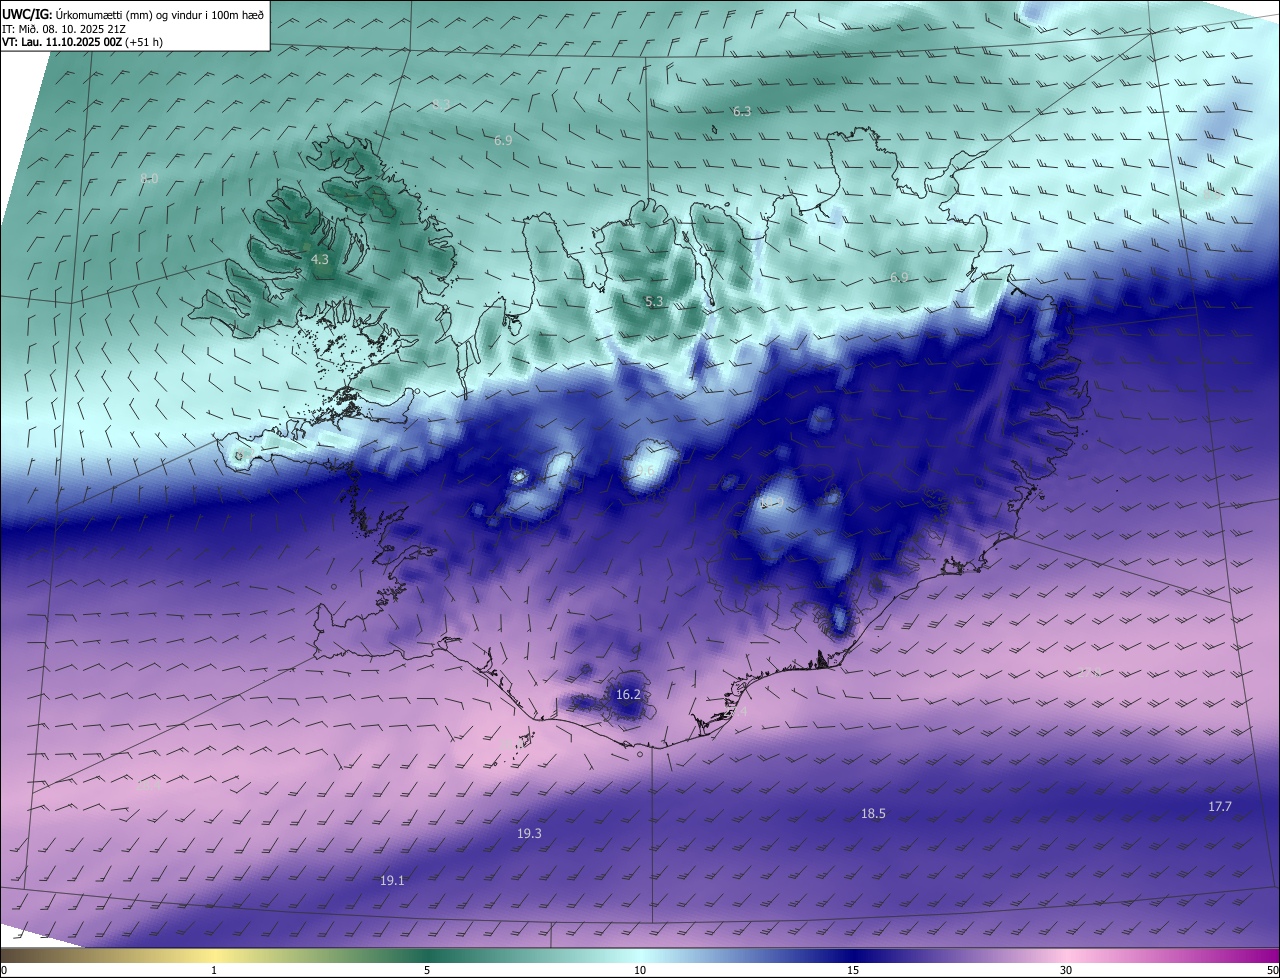
Task: Click the 16.2 value on the south coast
Action: coord(629,694)
